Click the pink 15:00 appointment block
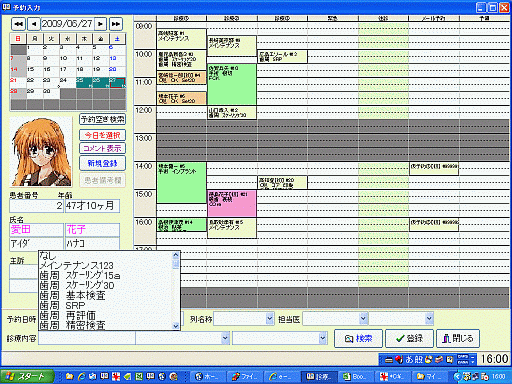This screenshot has height=384, width=512. click(x=232, y=203)
